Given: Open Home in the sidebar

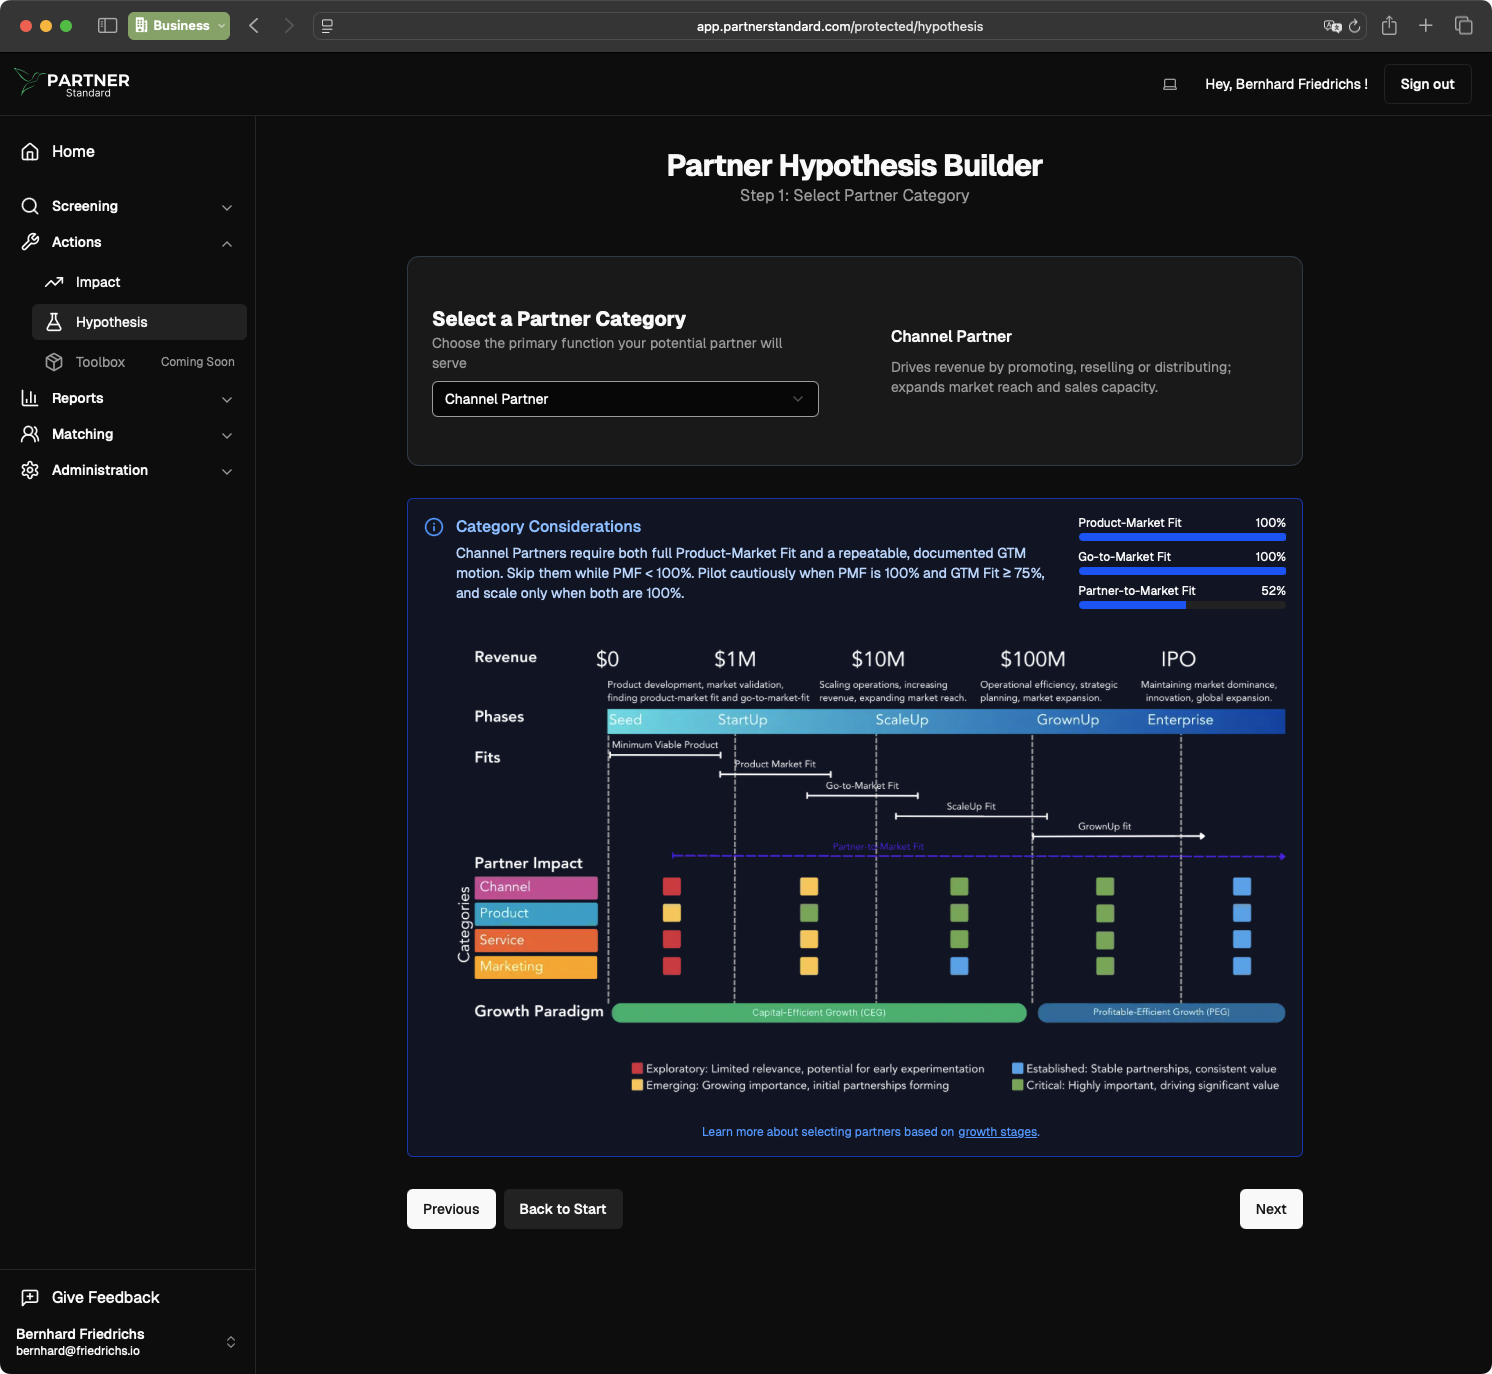Looking at the screenshot, I should (x=127, y=152).
